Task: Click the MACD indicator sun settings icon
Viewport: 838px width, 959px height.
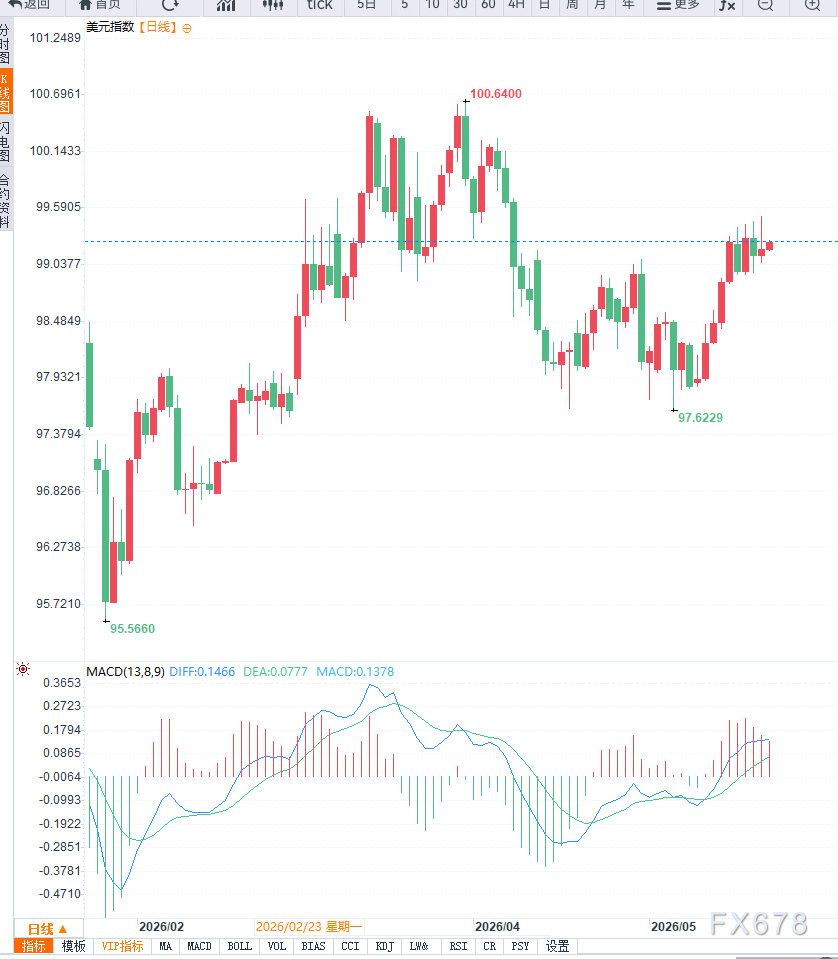Action: 23,668
